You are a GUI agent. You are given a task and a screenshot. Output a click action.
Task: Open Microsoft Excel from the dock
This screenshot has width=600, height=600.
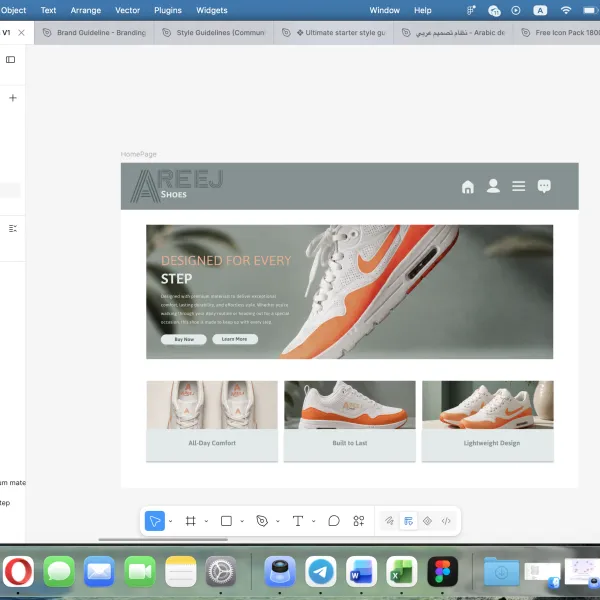click(x=401, y=572)
